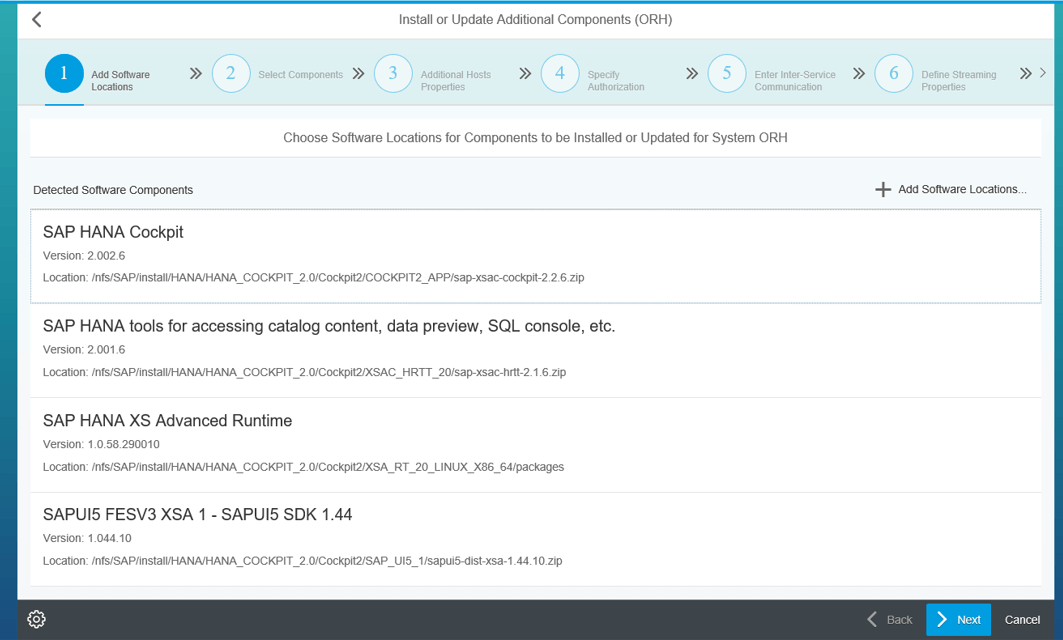Open Enter Inter-Service Communication step label
The width and height of the screenshot is (1063, 640).
(795, 81)
